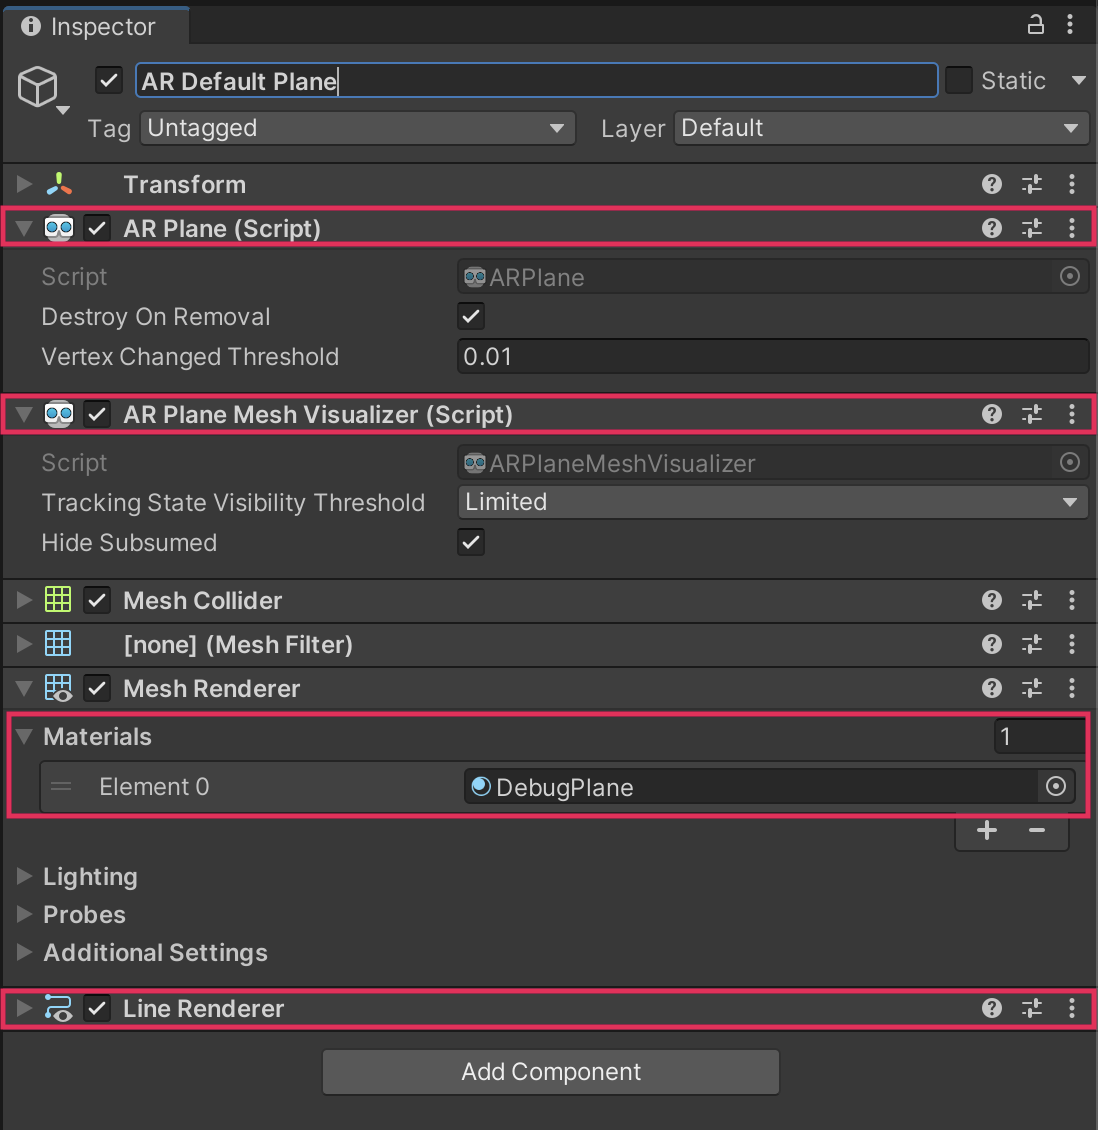Click ARPlaneMeshVisualizer script object picker
1098x1130 pixels.
coord(1070,463)
